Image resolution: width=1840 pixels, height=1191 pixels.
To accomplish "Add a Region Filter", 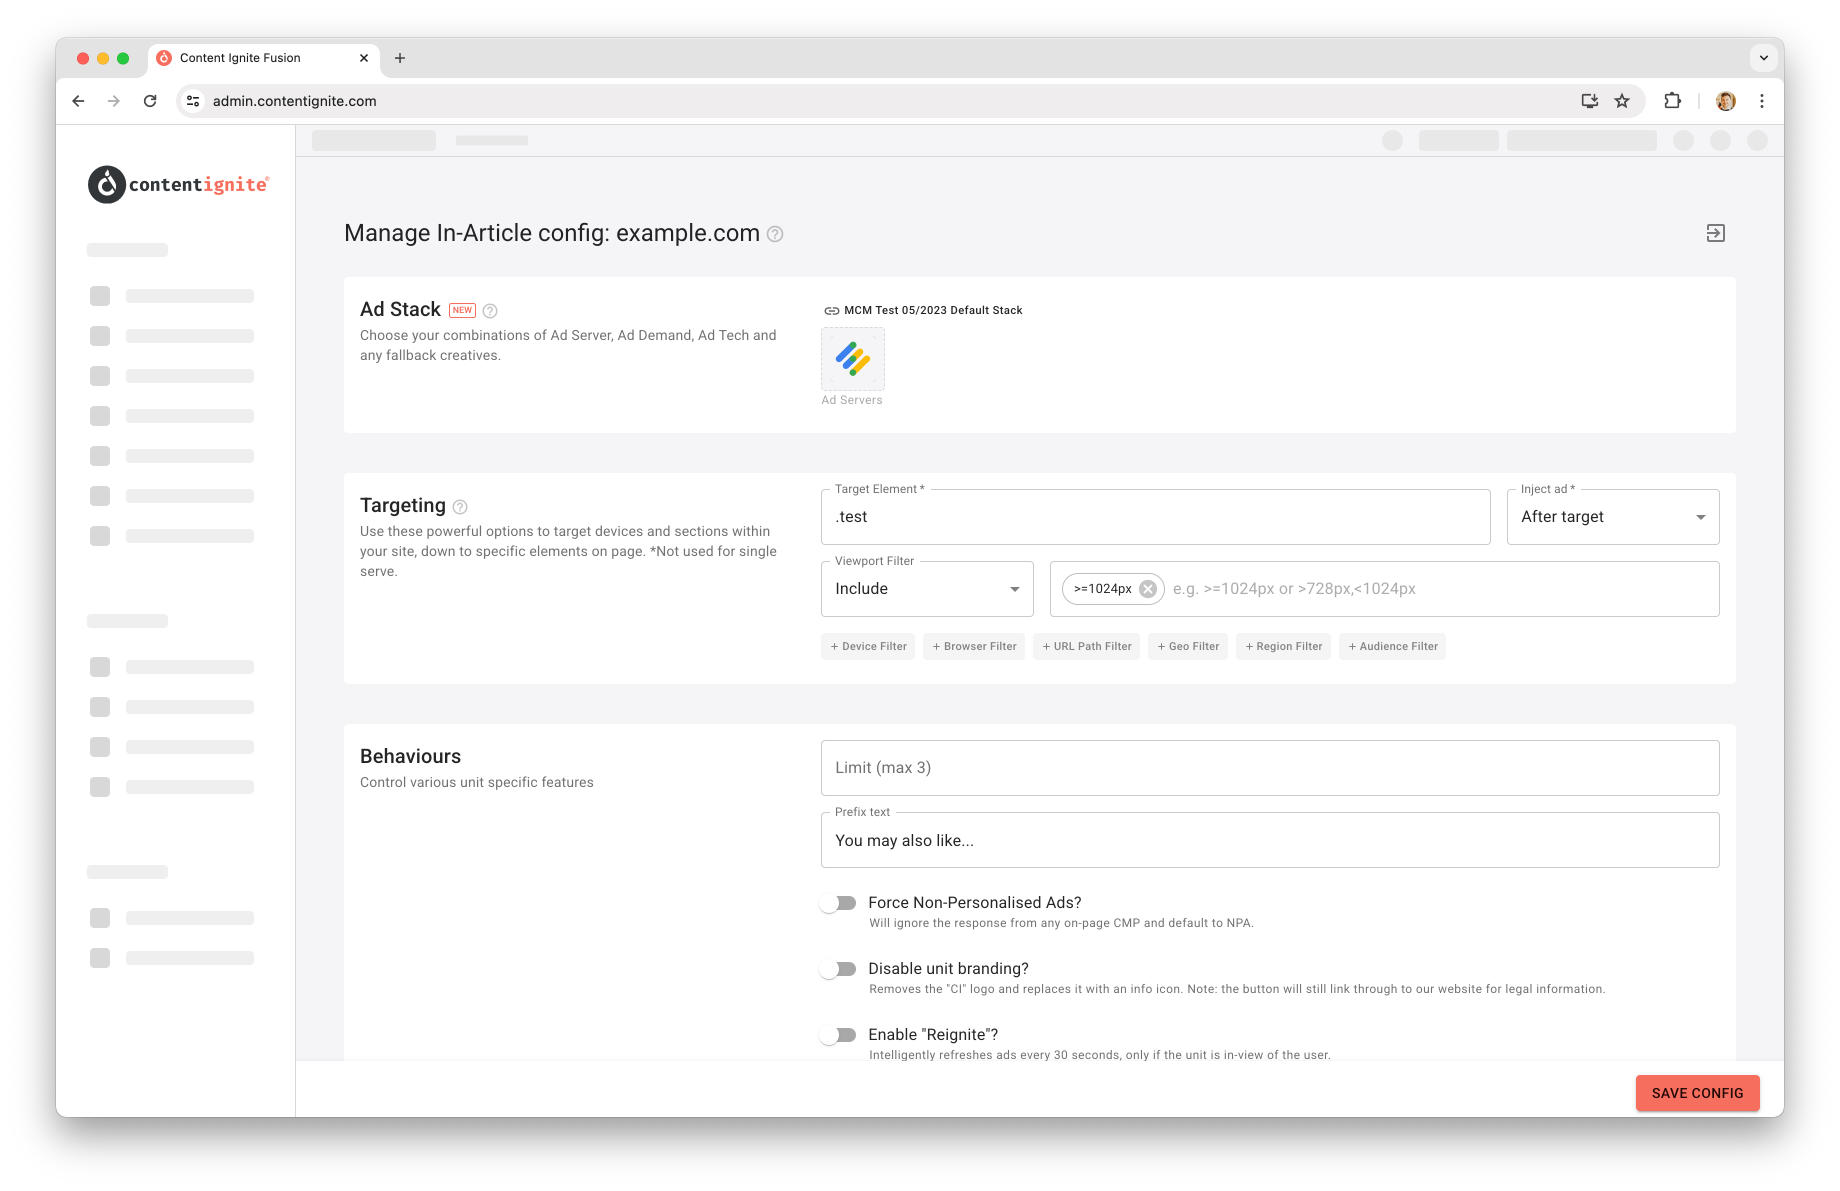I will pos(1283,647).
